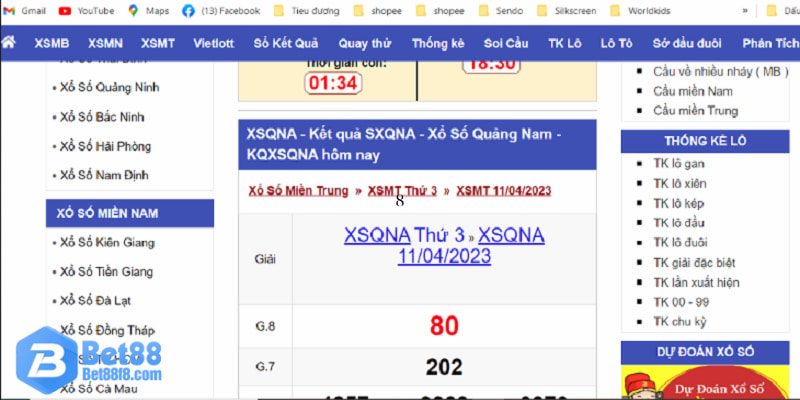This screenshot has height=400, width=800.
Task: Open the Quay thử menu
Action: coord(365,44)
